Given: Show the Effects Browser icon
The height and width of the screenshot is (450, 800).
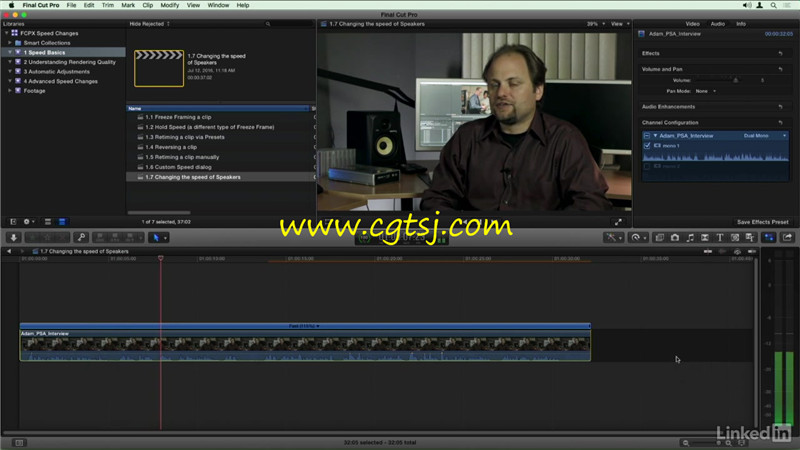Looking at the screenshot, I should pos(660,238).
